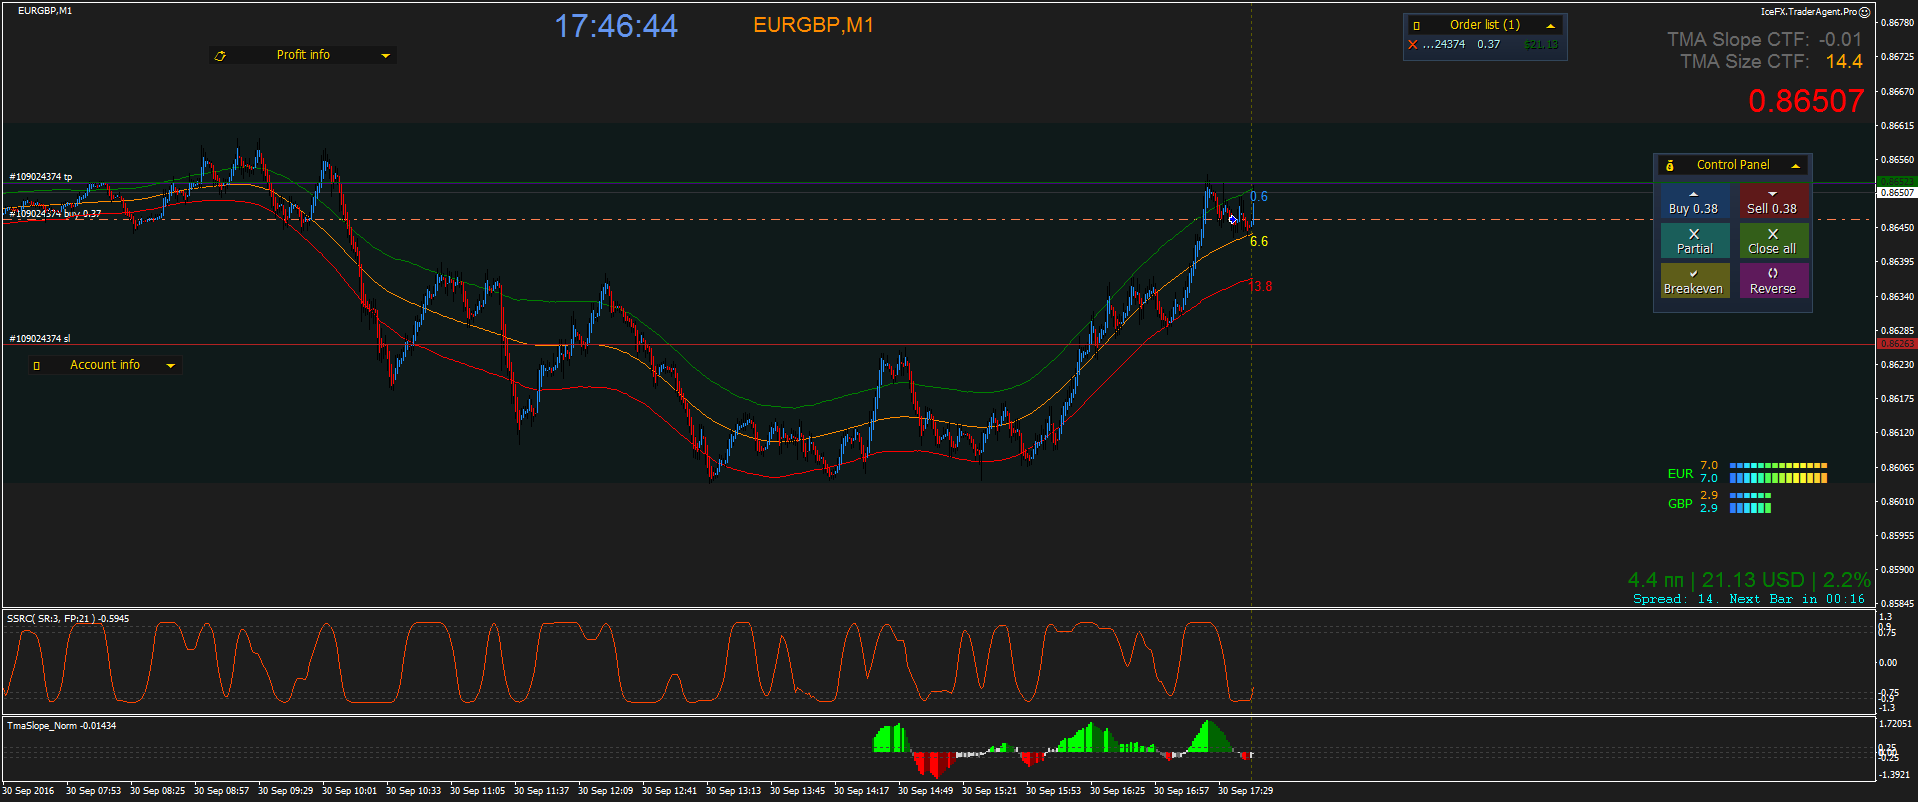Click the Control Panel money bag icon
The width and height of the screenshot is (1918, 802).
click(1670, 166)
